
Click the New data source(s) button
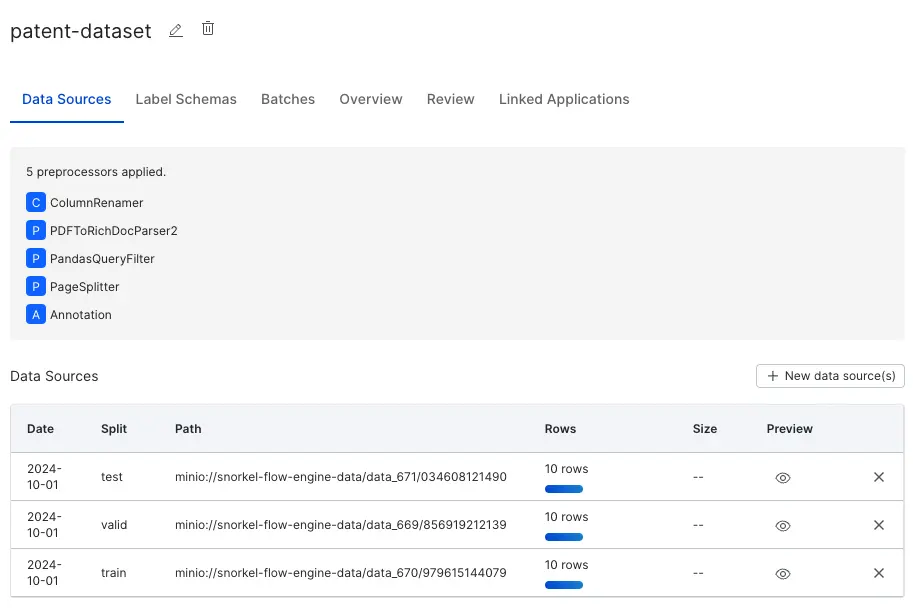click(x=830, y=376)
